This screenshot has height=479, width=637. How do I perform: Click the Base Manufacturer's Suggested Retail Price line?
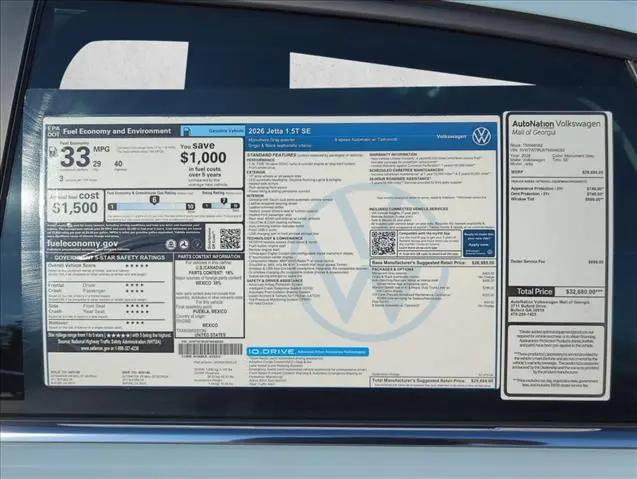433,262
